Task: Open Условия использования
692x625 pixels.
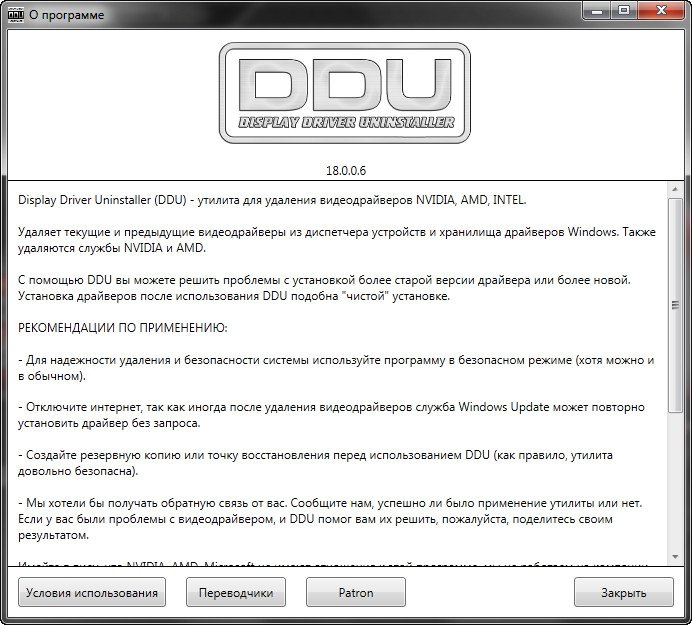Action: (x=92, y=592)
